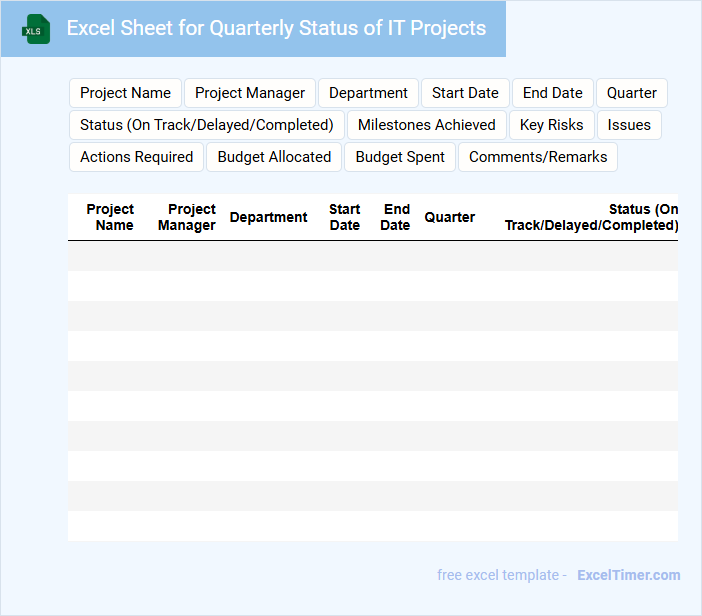This screenshot has width=702, height=616.
Task: Select the Key Risks tag
Action: (552, 125)
